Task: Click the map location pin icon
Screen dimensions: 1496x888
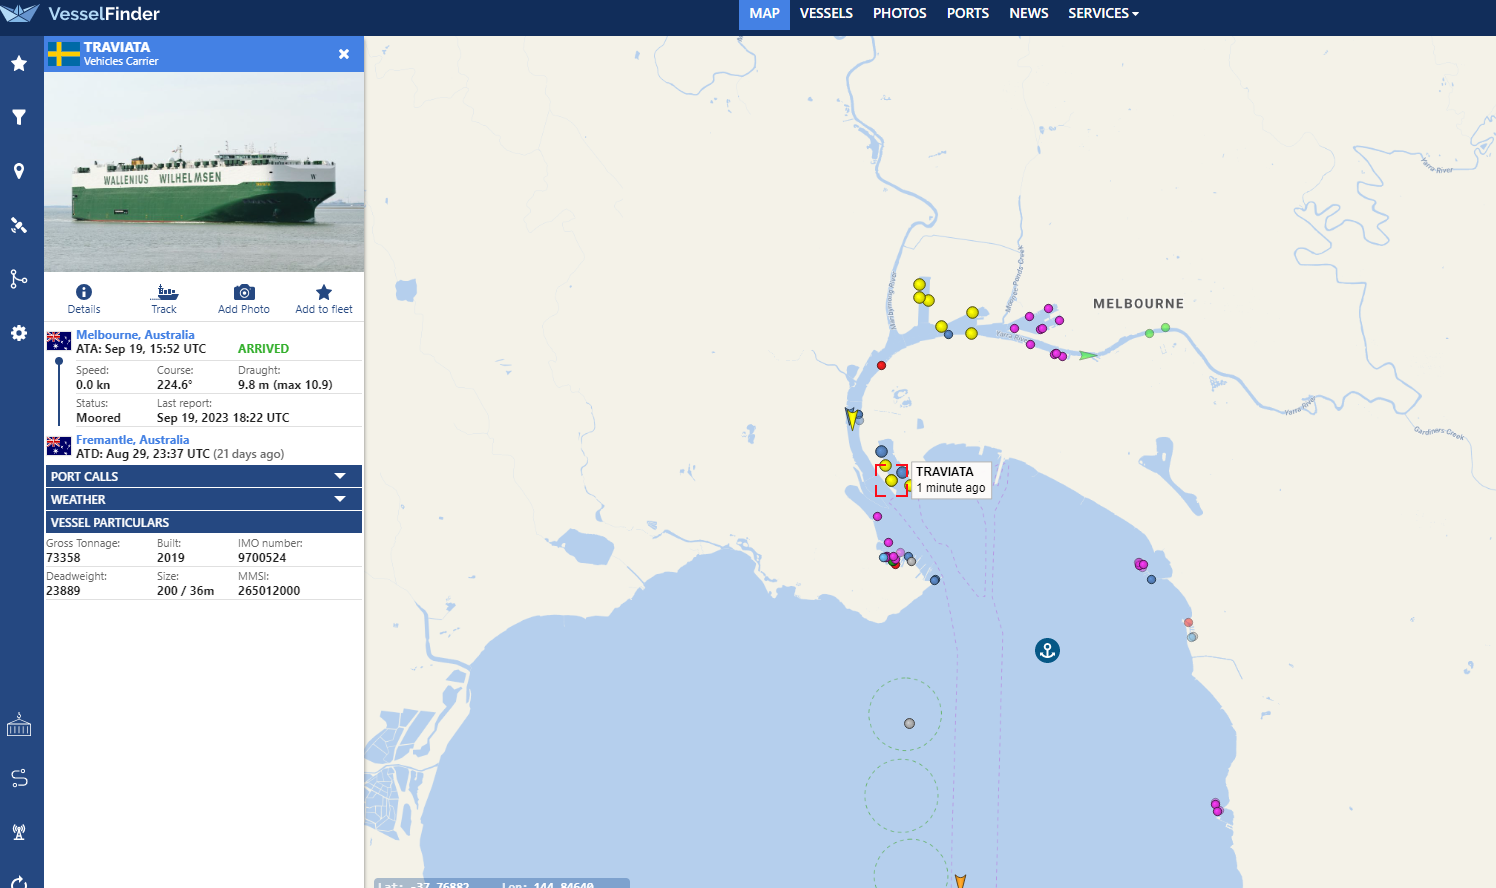Action: (x=19, y=171)
